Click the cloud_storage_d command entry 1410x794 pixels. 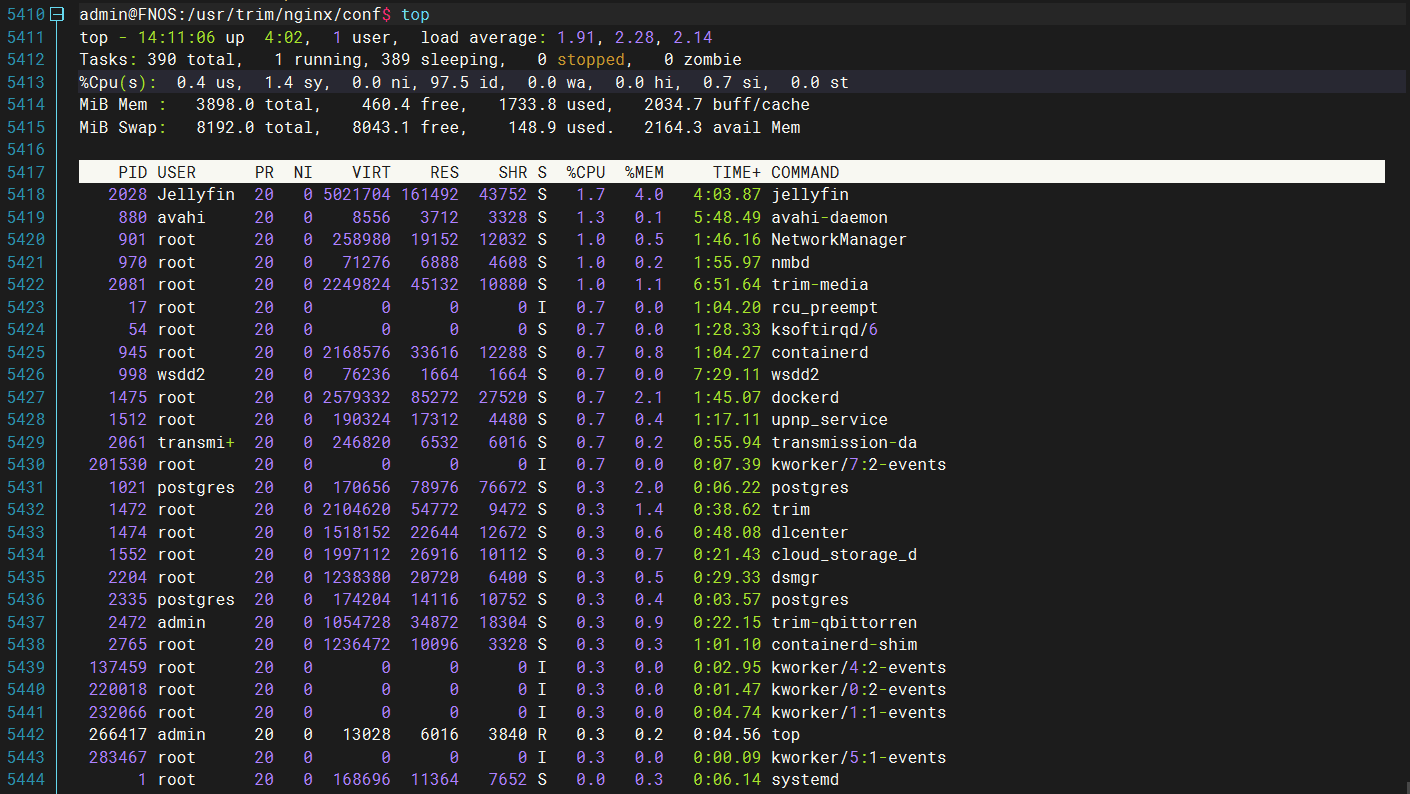tap(844, 555)
